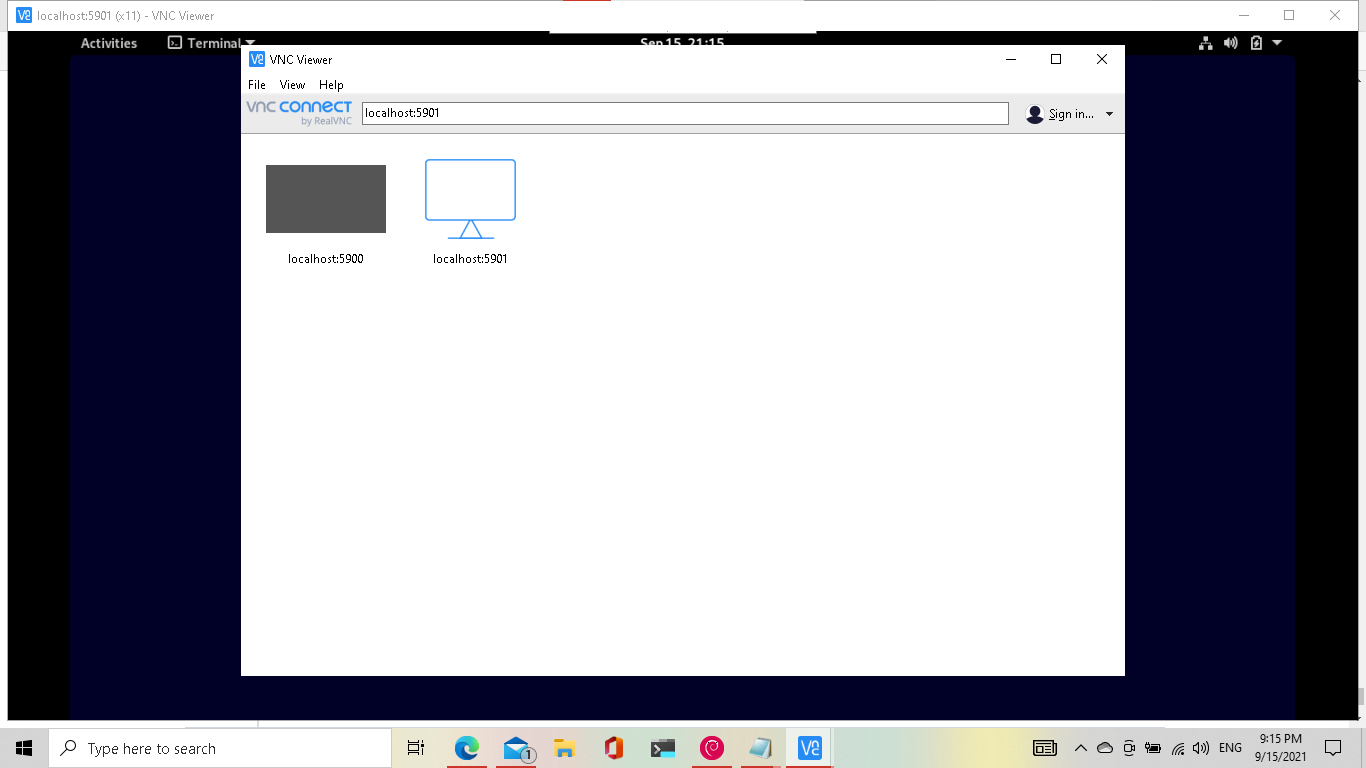Open Notepad from the taskbar
Screen dimensions: 1366x768
pyautogui.click(x=759, y=748)
